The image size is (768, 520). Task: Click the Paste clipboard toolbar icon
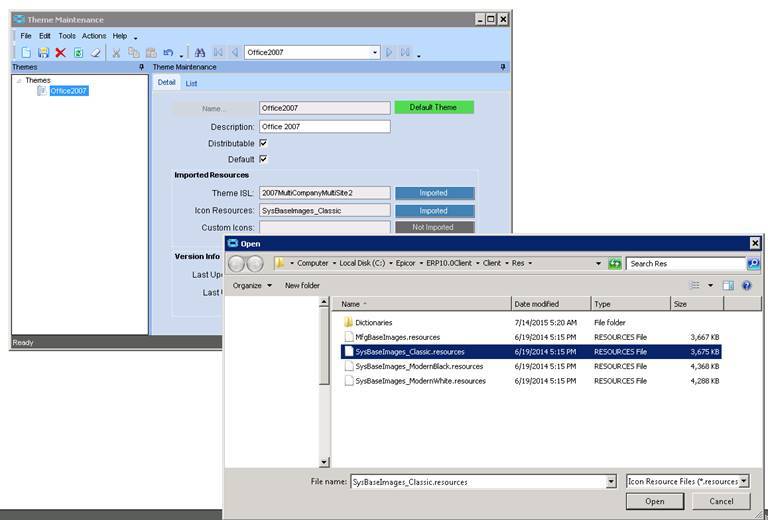pyautogui.click(x=151, y=52)
